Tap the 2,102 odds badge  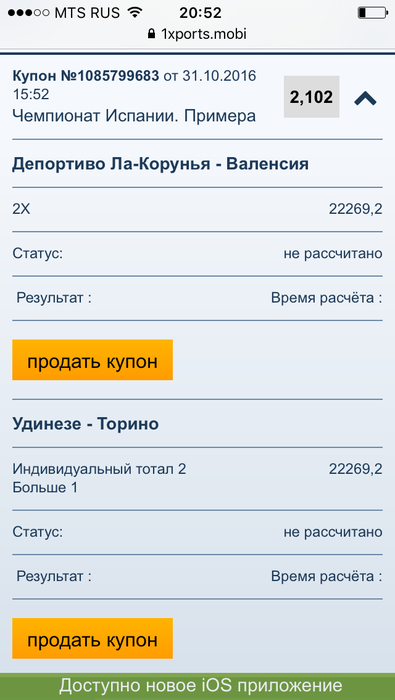[x=312, y=97]
